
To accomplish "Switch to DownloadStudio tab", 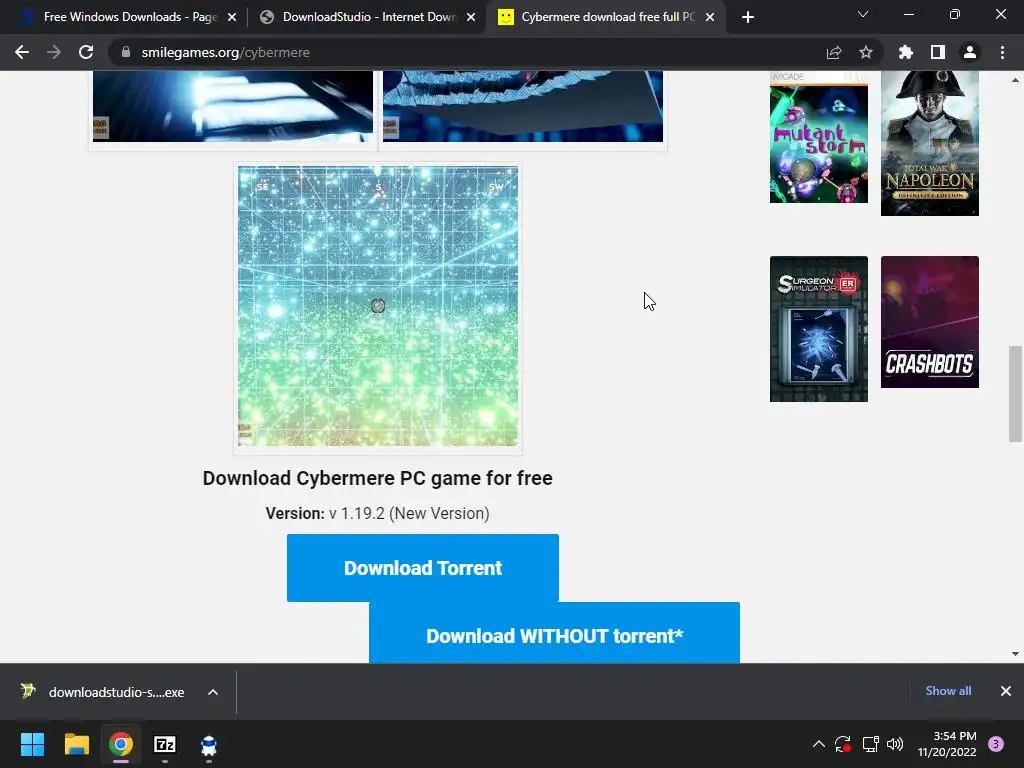I will [x=367, y=17].
